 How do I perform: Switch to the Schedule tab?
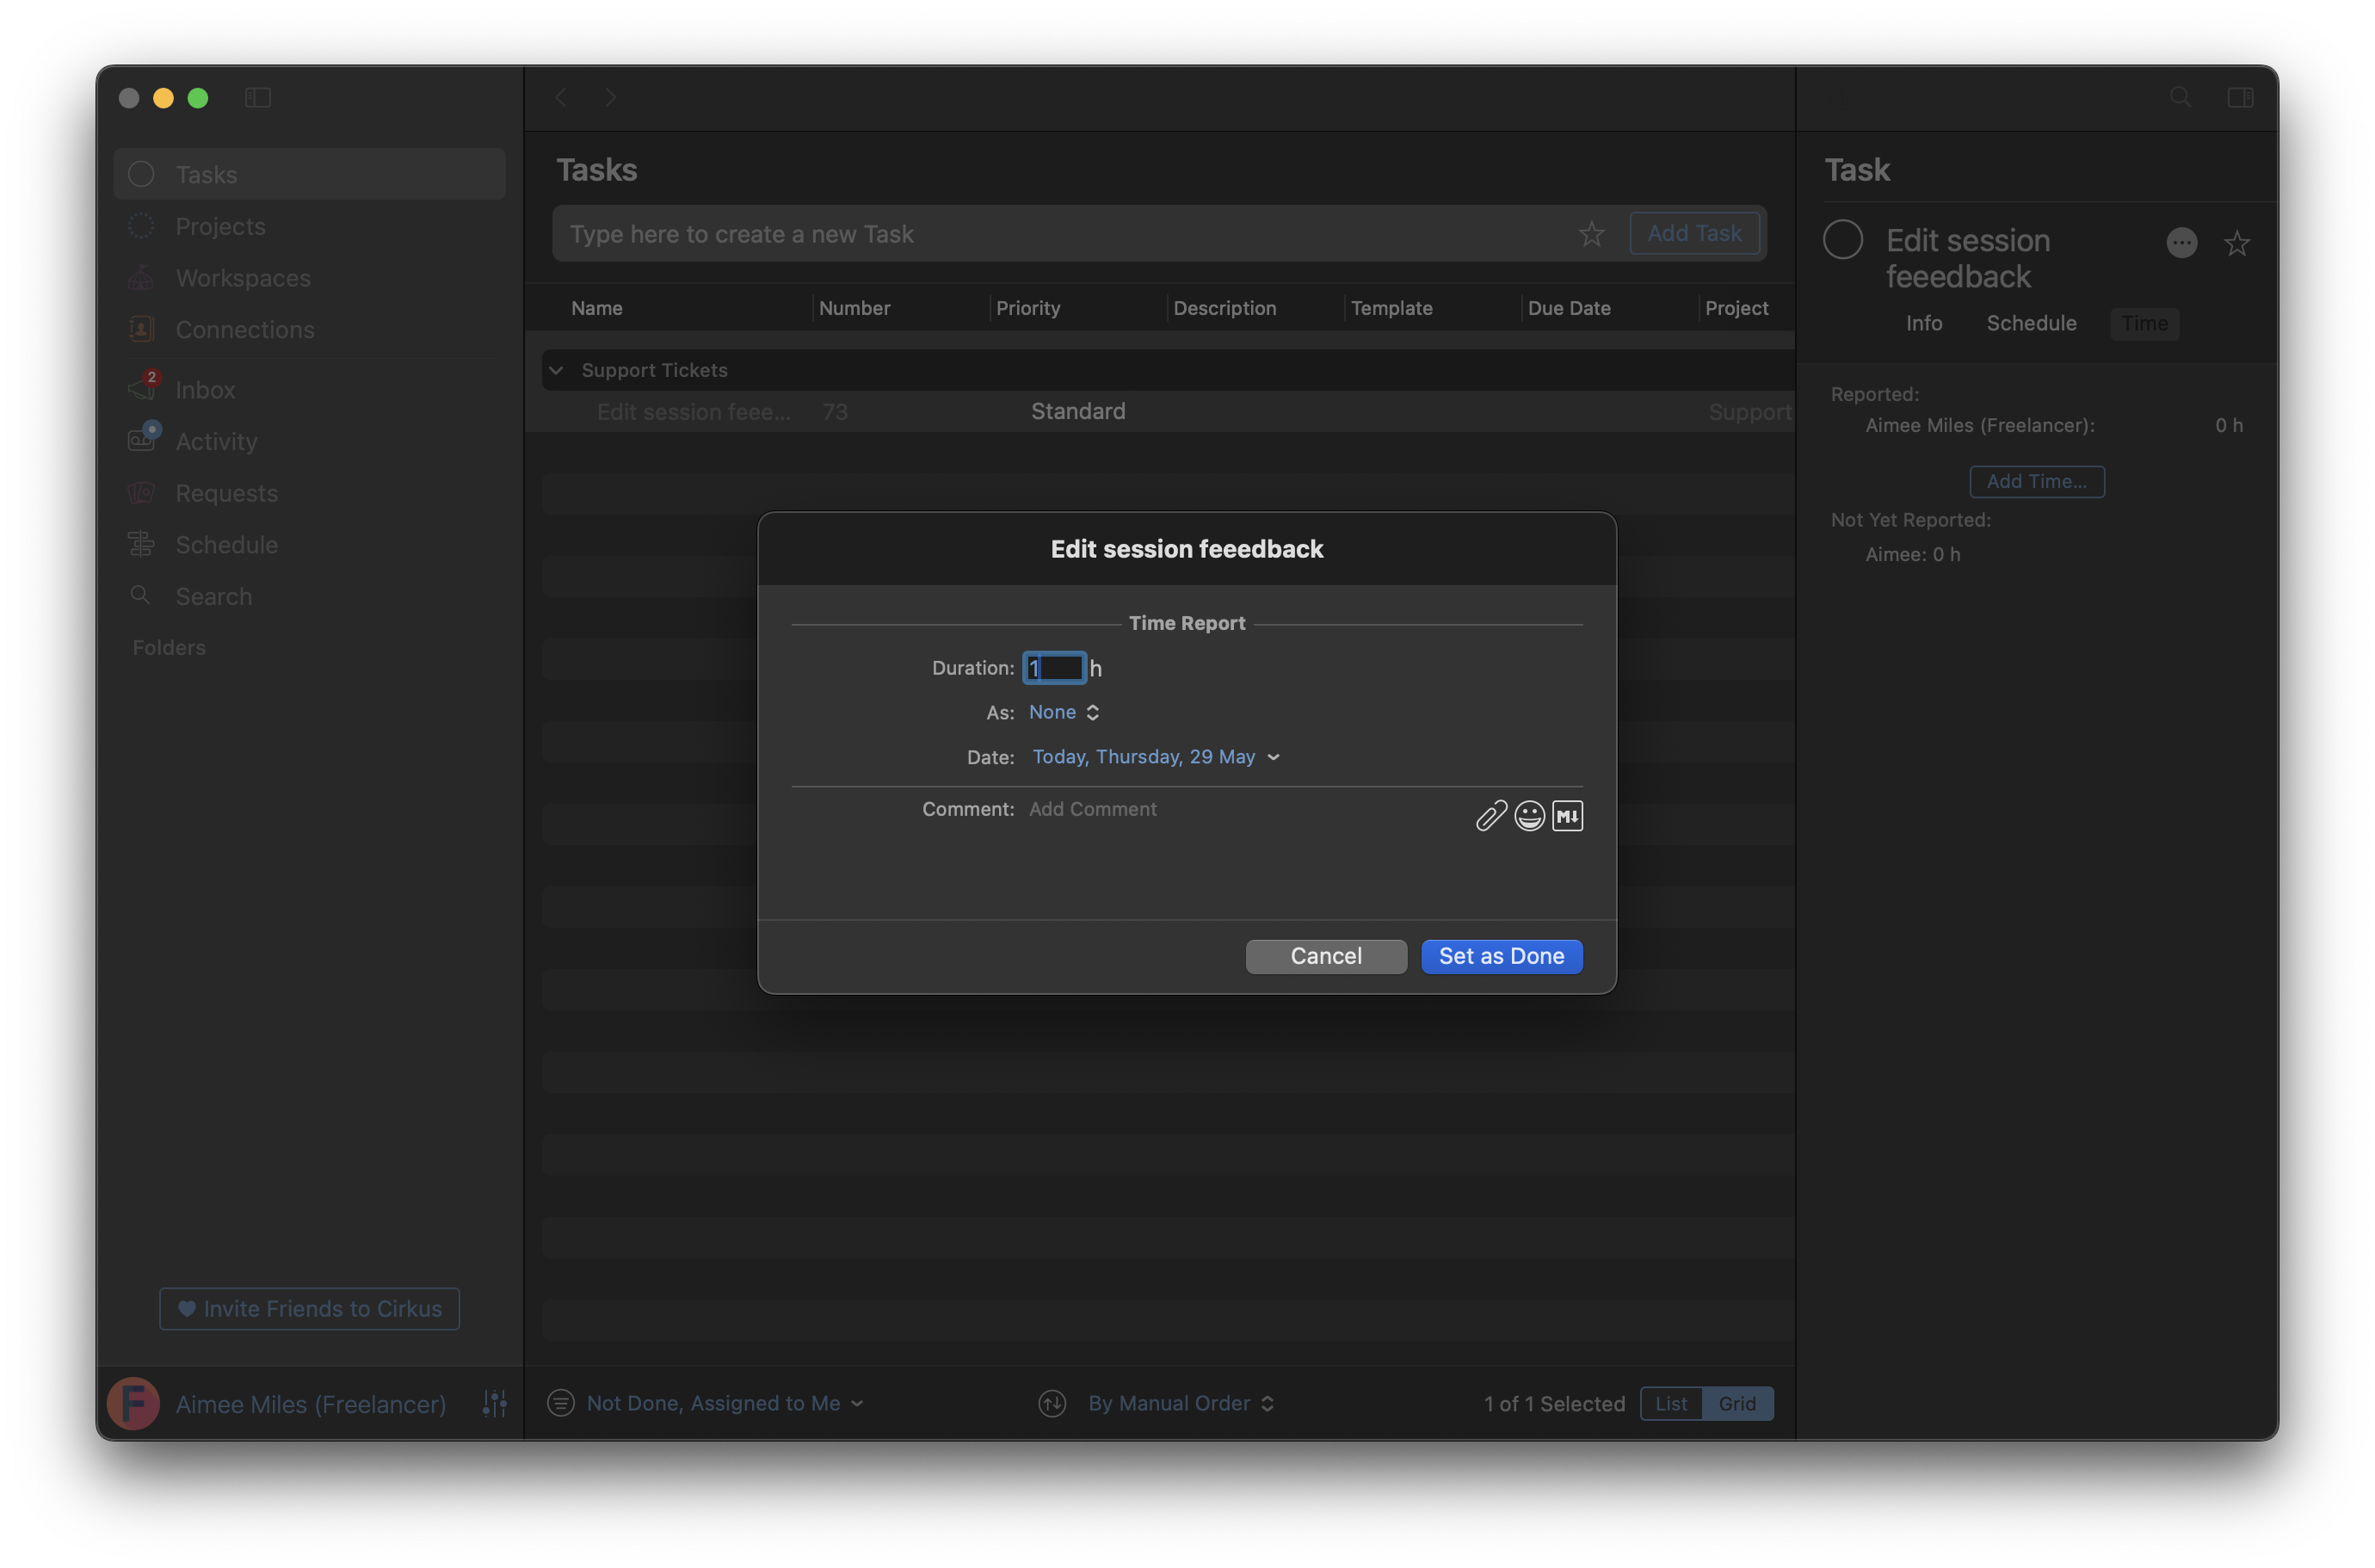(2031, 324)
